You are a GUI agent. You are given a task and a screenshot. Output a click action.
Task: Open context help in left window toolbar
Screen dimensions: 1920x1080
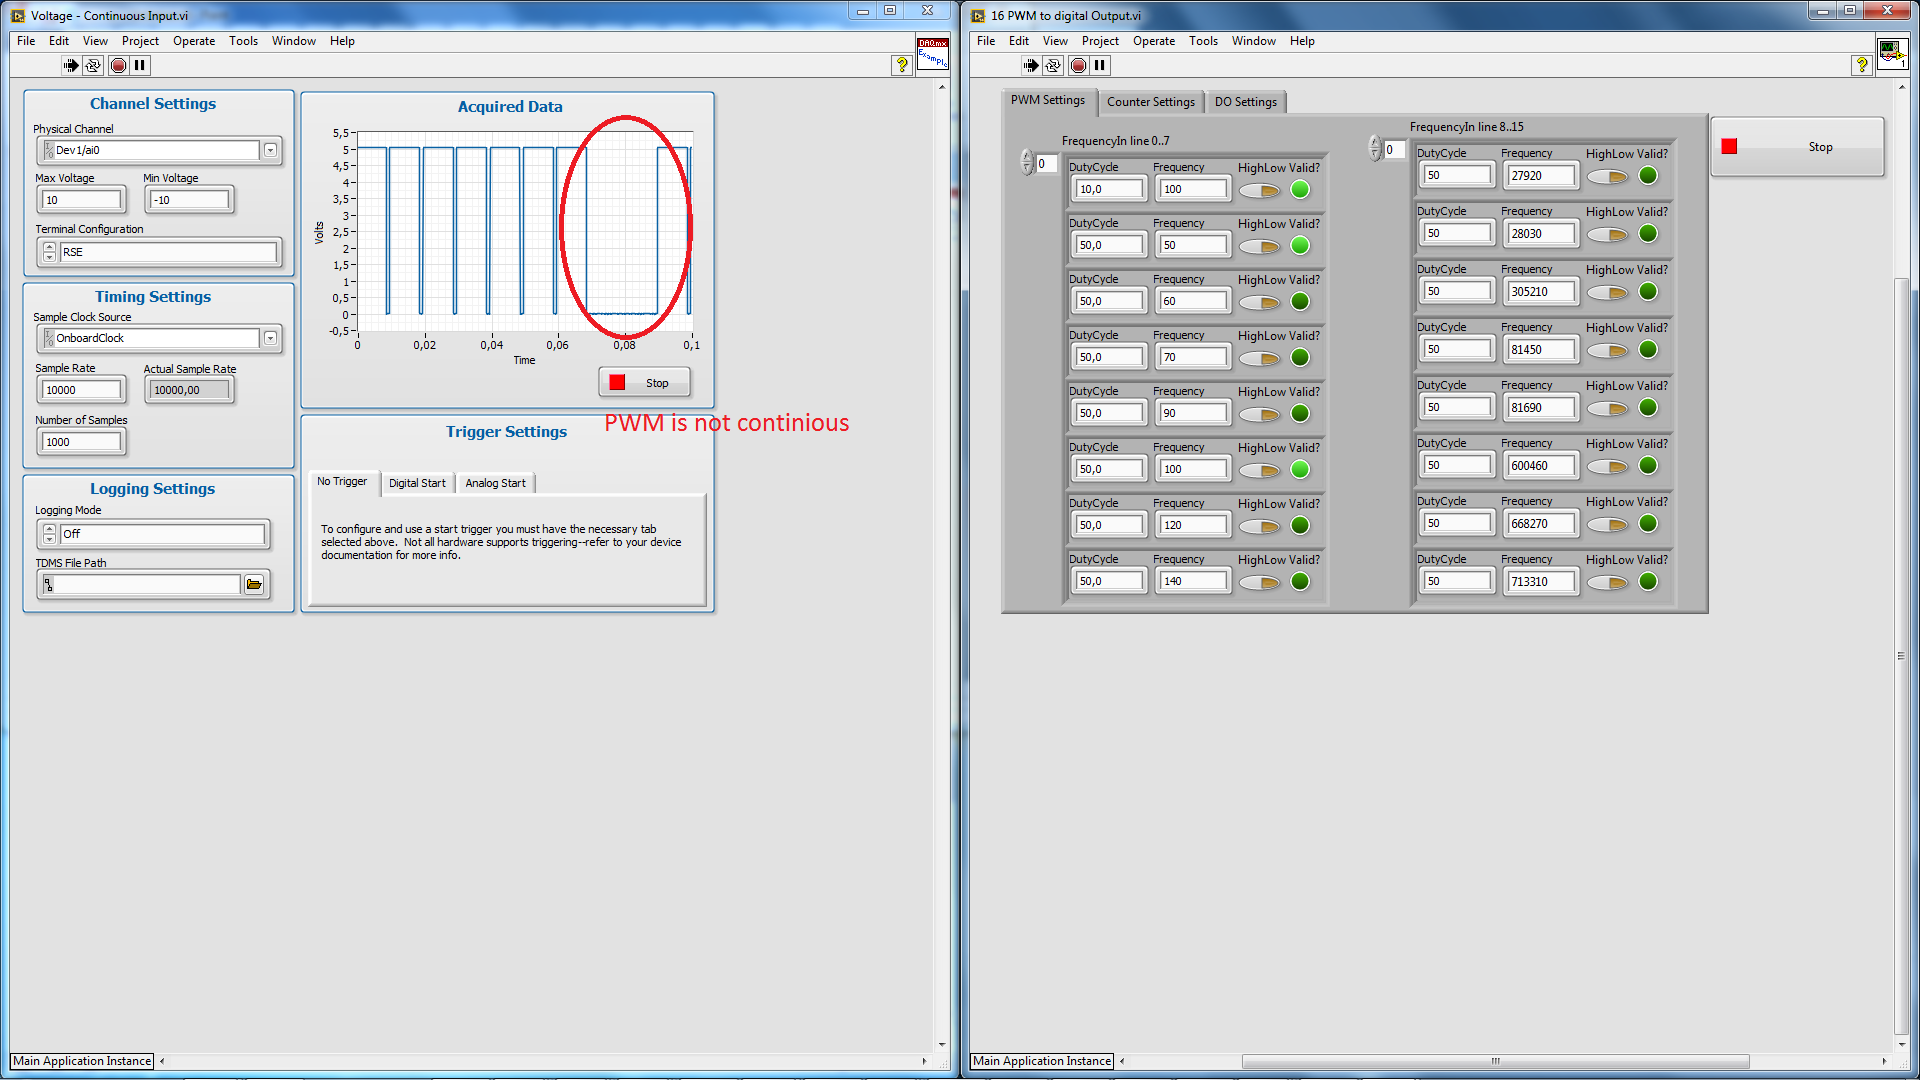coord(902,65)
